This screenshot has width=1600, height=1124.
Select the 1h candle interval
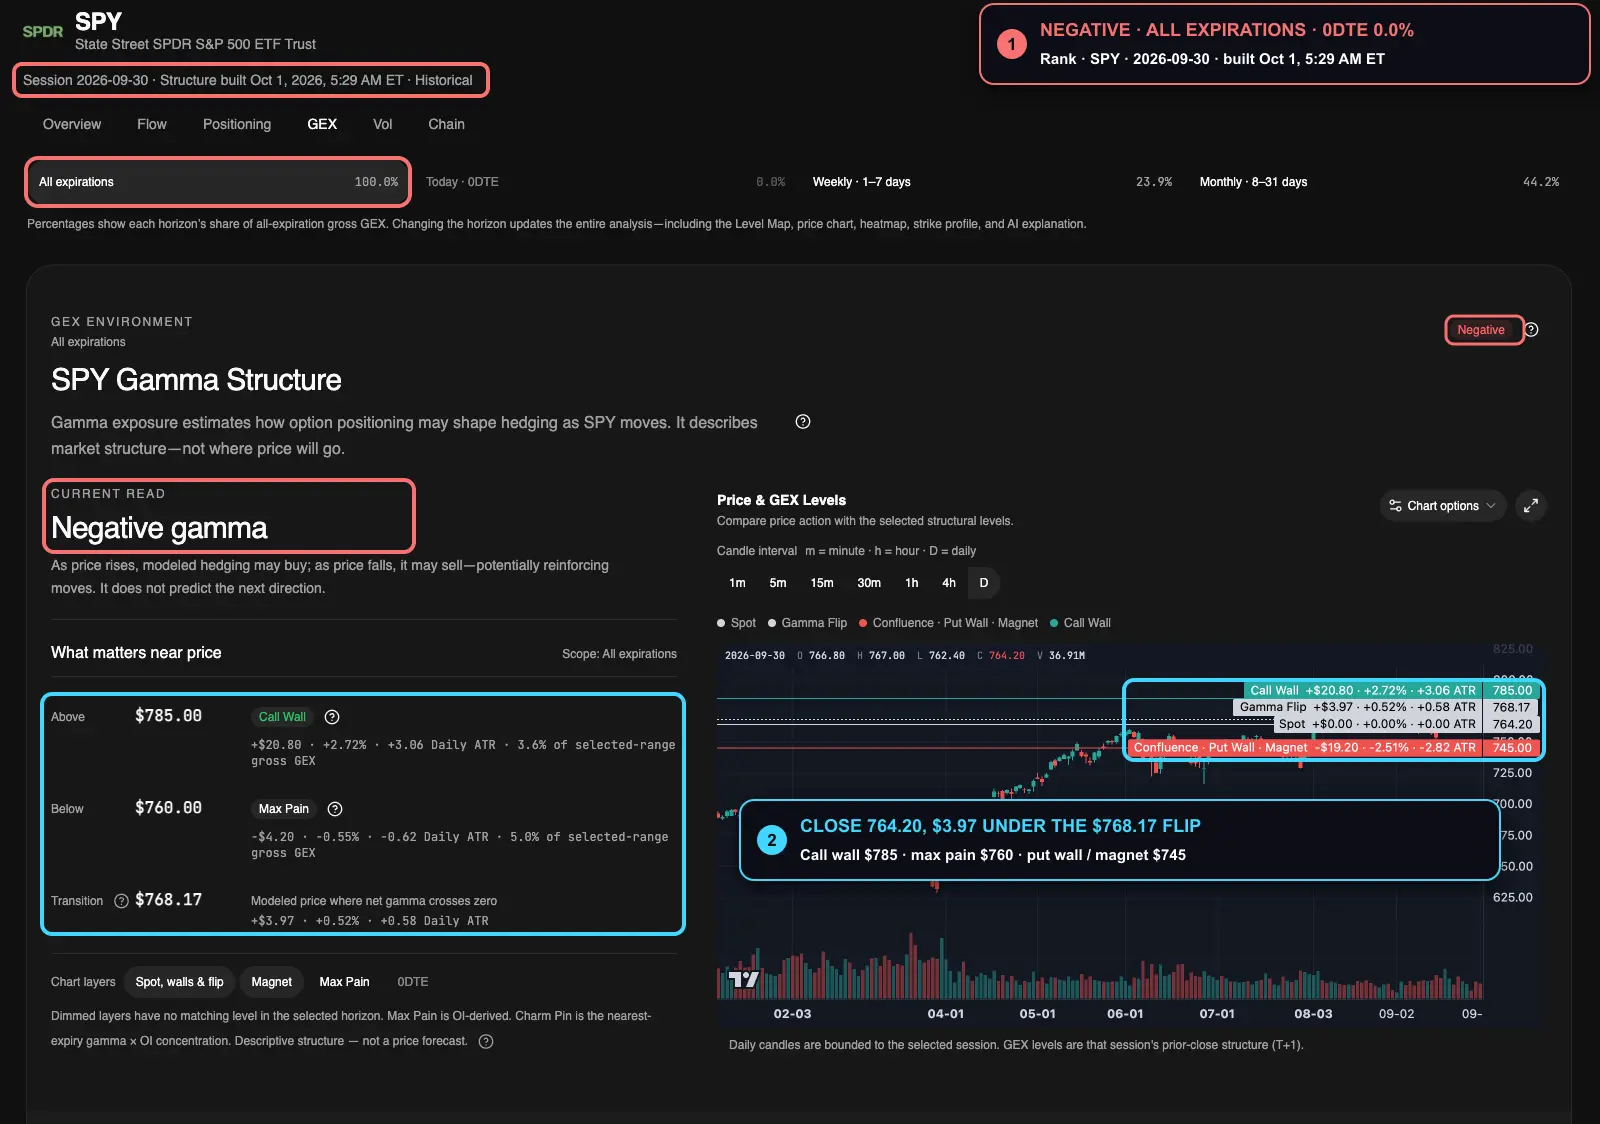912,583
